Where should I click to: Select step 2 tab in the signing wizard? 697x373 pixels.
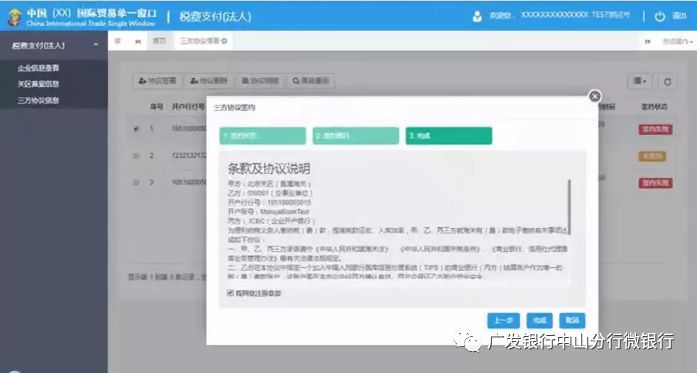[x=356, y=136]
